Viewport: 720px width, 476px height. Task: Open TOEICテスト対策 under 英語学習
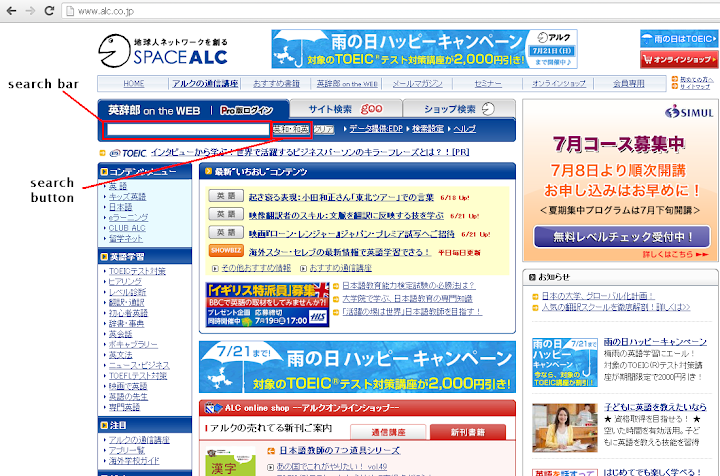[137, 271]
